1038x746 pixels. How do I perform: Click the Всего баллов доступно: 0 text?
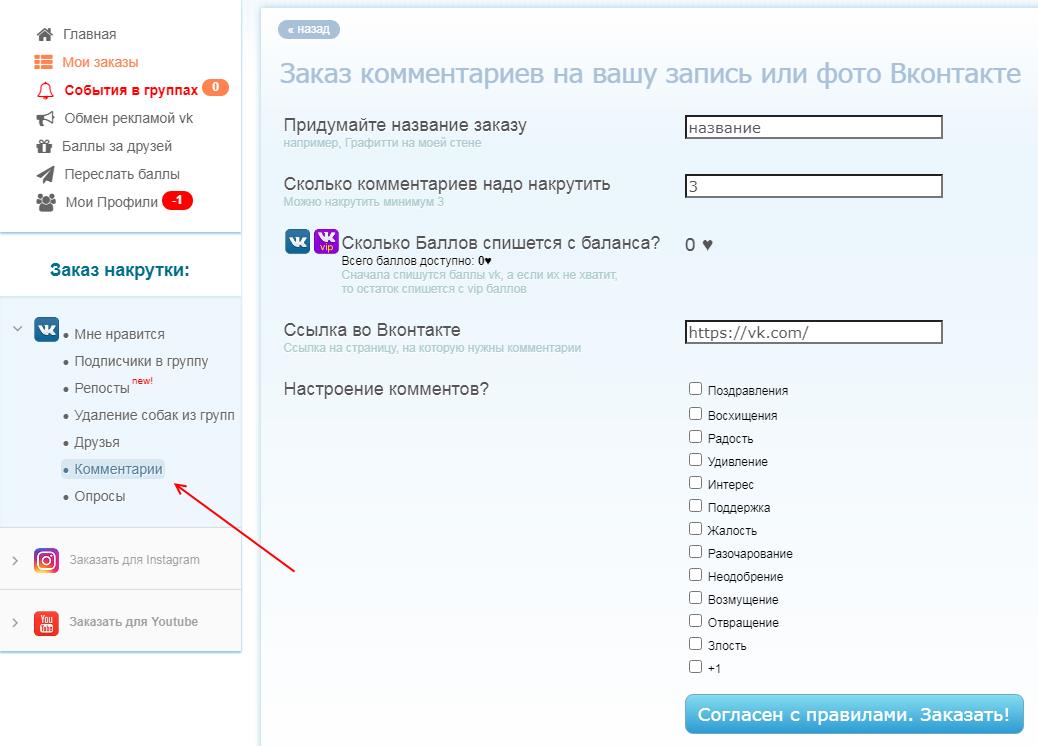click(x=416, y=261)
